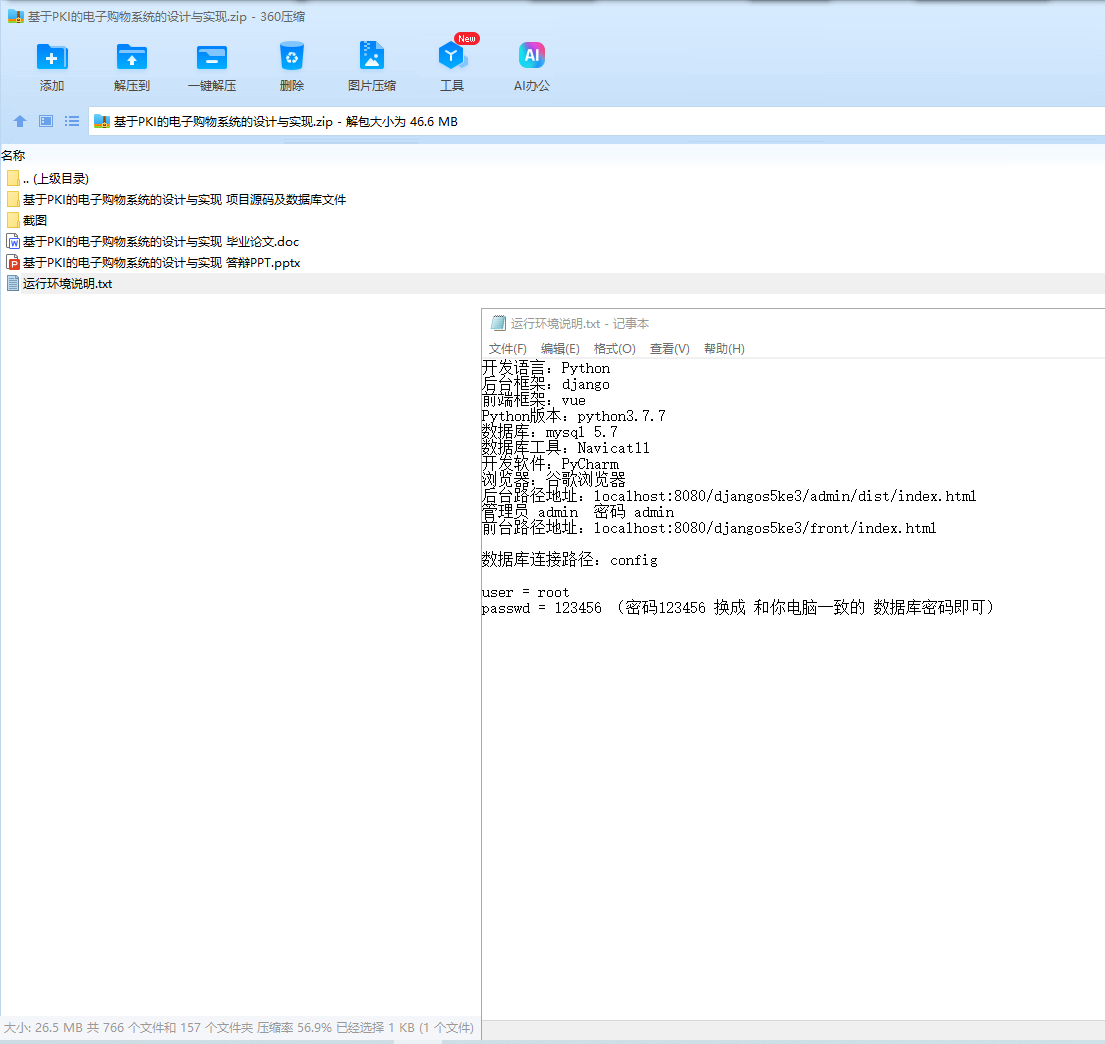Select the 运行环境说明.txt text file icon
Image resolution: width=1105 pixels, height=1044 pixels.
13,283
